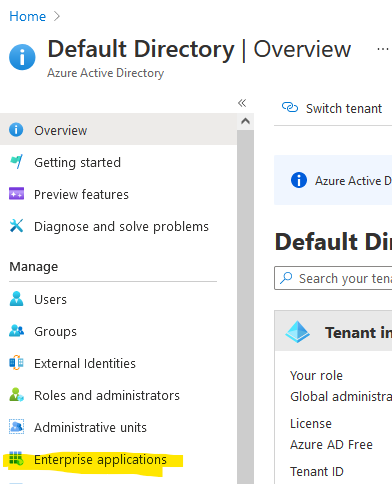Click the info icon in Azure banner
392x484 pixels.
point(299,180)
